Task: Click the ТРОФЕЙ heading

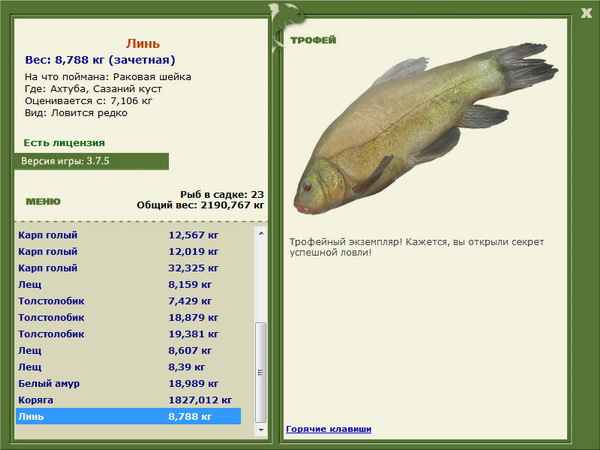Action: pos(313,40)
